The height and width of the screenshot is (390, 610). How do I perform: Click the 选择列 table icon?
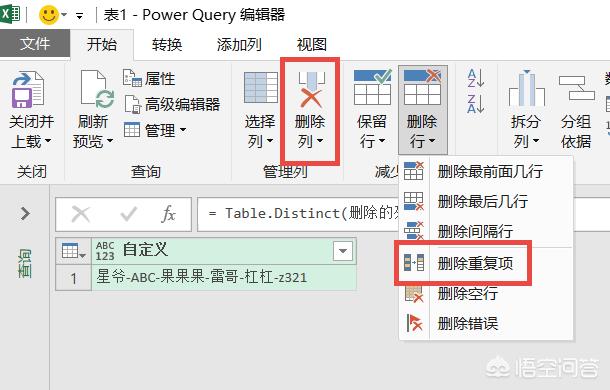pyautogui.click(x=260, y=88)
